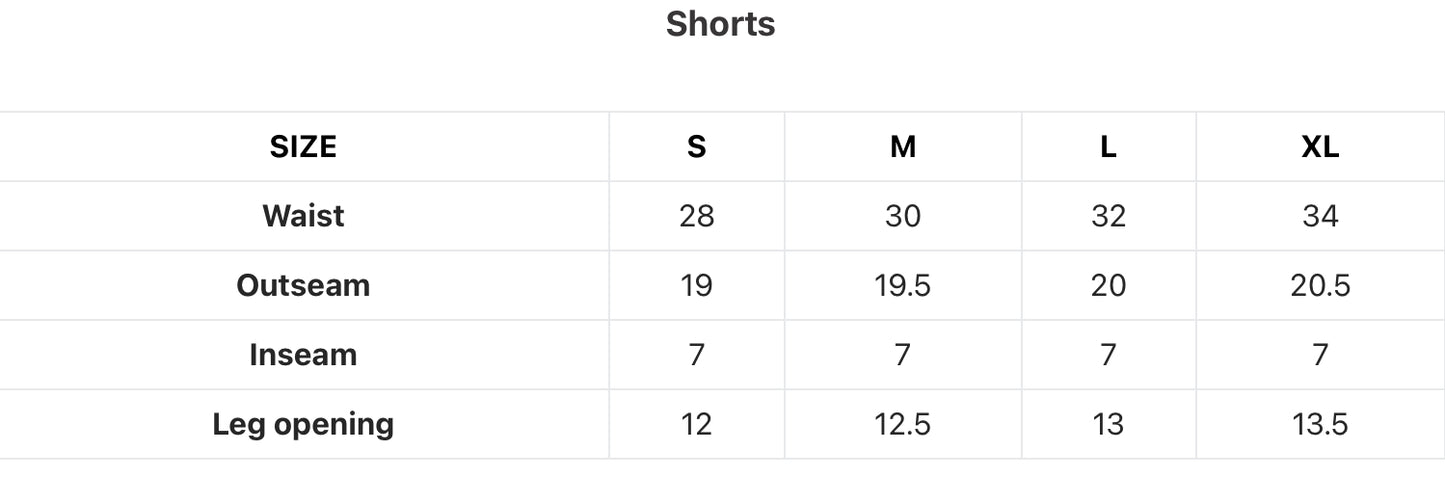Click waist value 30 for size M
Screen dimensions: 1445x477
click(903, 216)
